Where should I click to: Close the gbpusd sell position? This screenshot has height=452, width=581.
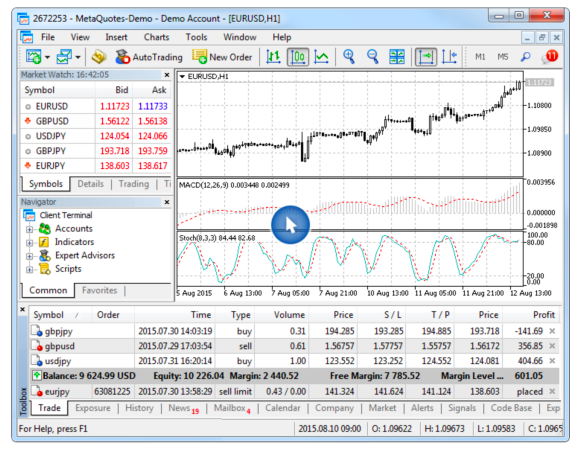point(552,346)
